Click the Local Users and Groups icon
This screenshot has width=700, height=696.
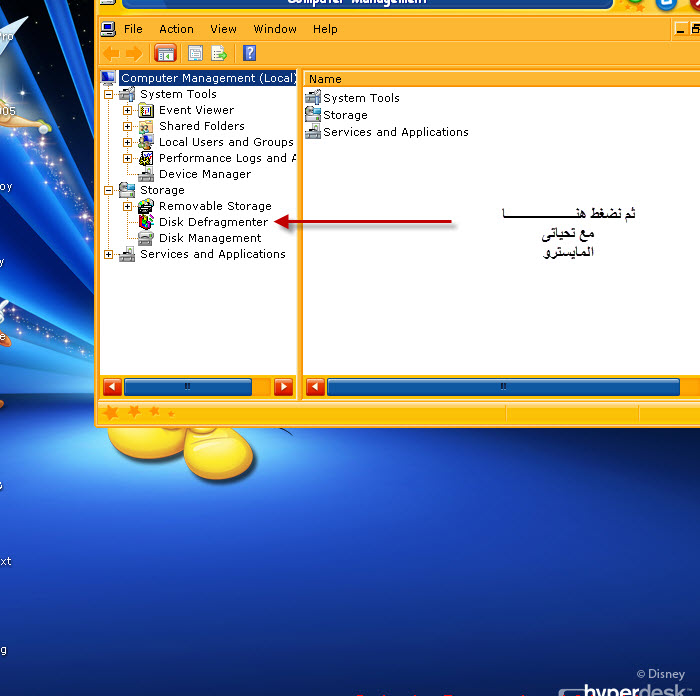(146, 142)
